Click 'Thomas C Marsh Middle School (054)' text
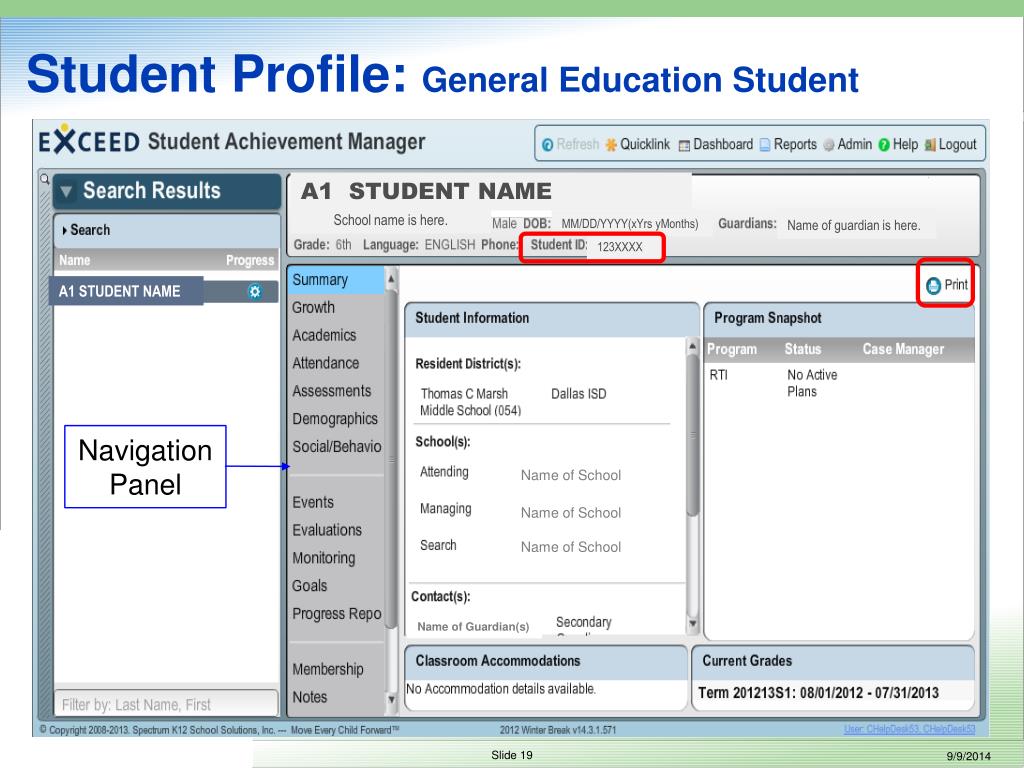This screenshot has height=768, width=1024. coord(470,402)
